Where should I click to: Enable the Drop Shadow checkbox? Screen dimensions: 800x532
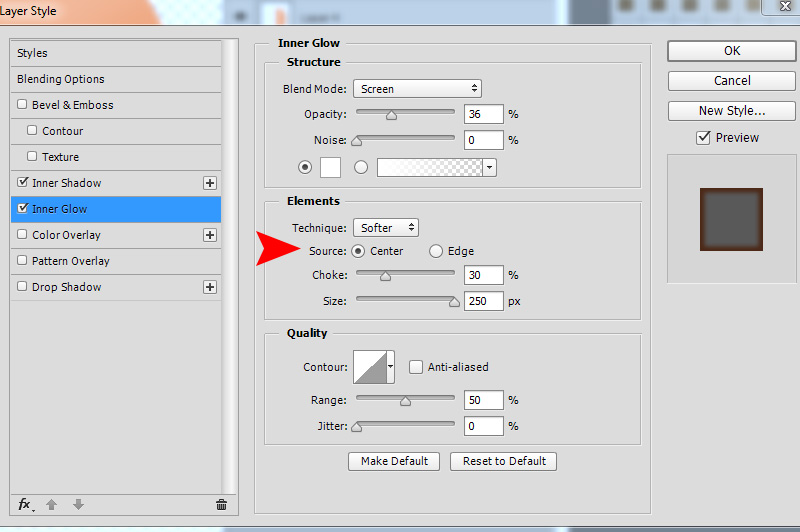pos(22,287)
